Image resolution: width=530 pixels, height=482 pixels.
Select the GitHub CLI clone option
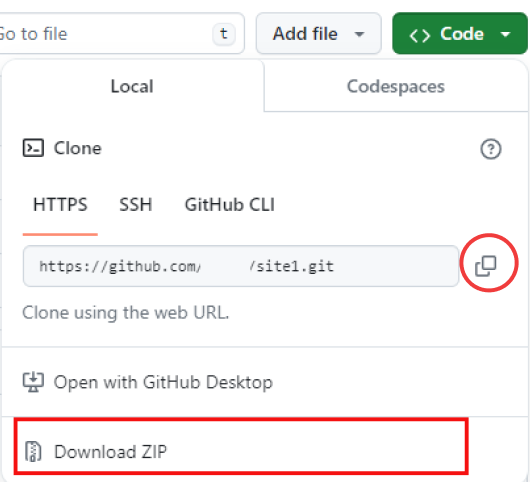click(x=230, y=205)
